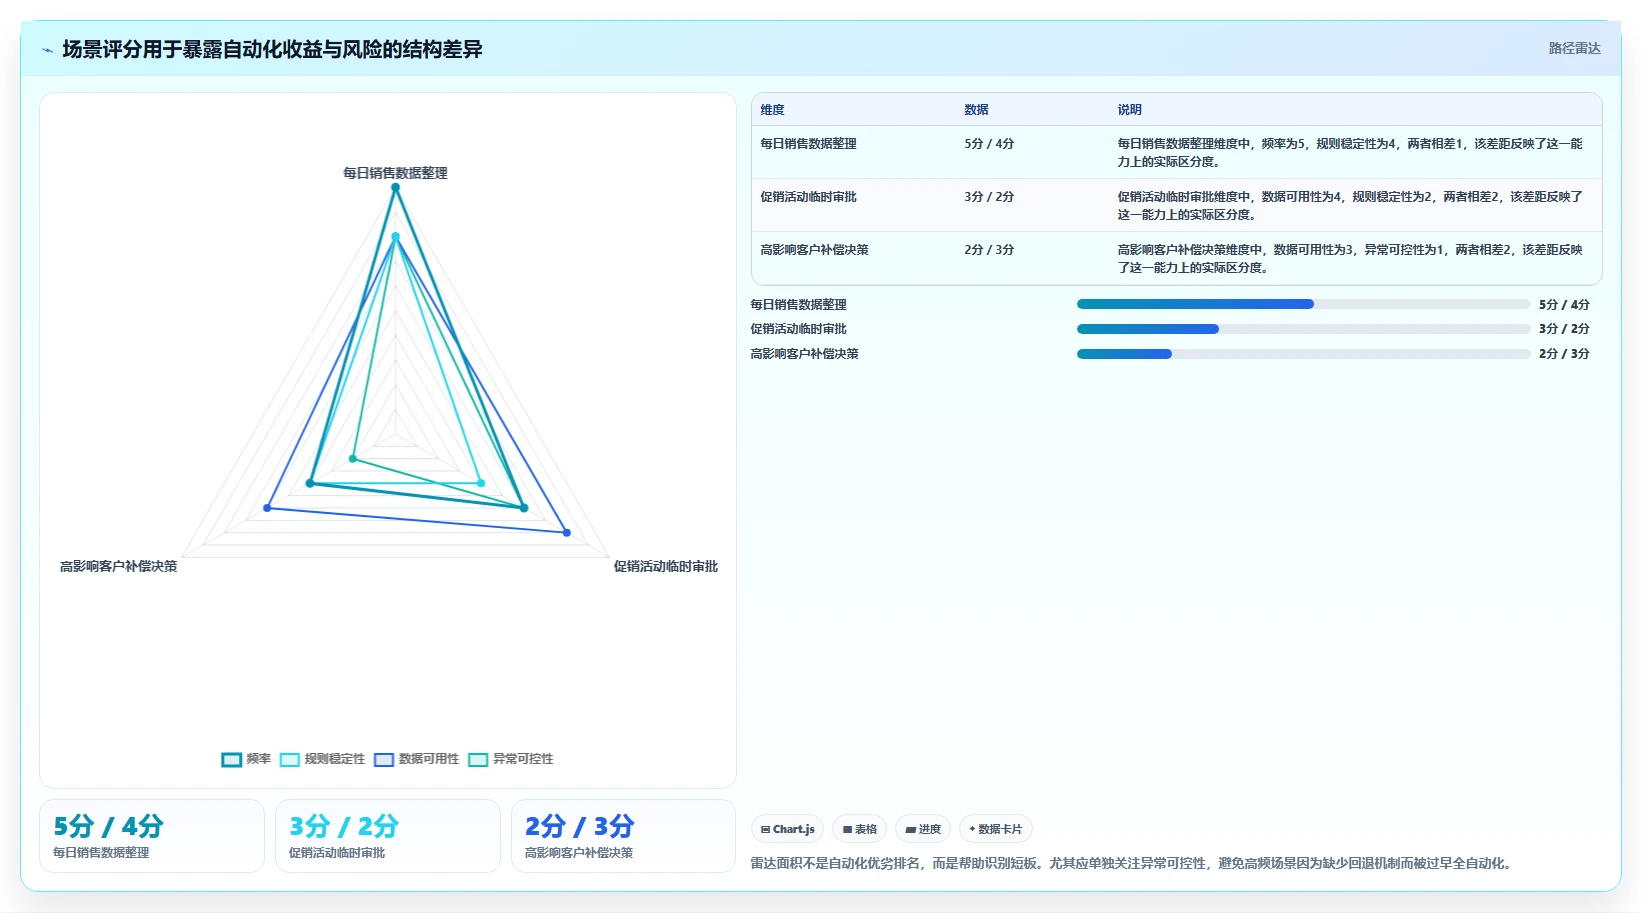Click radar axis label 高影响客户补偿决策
The height and width of the screenshot is (913, 1642).
[118, 566]
